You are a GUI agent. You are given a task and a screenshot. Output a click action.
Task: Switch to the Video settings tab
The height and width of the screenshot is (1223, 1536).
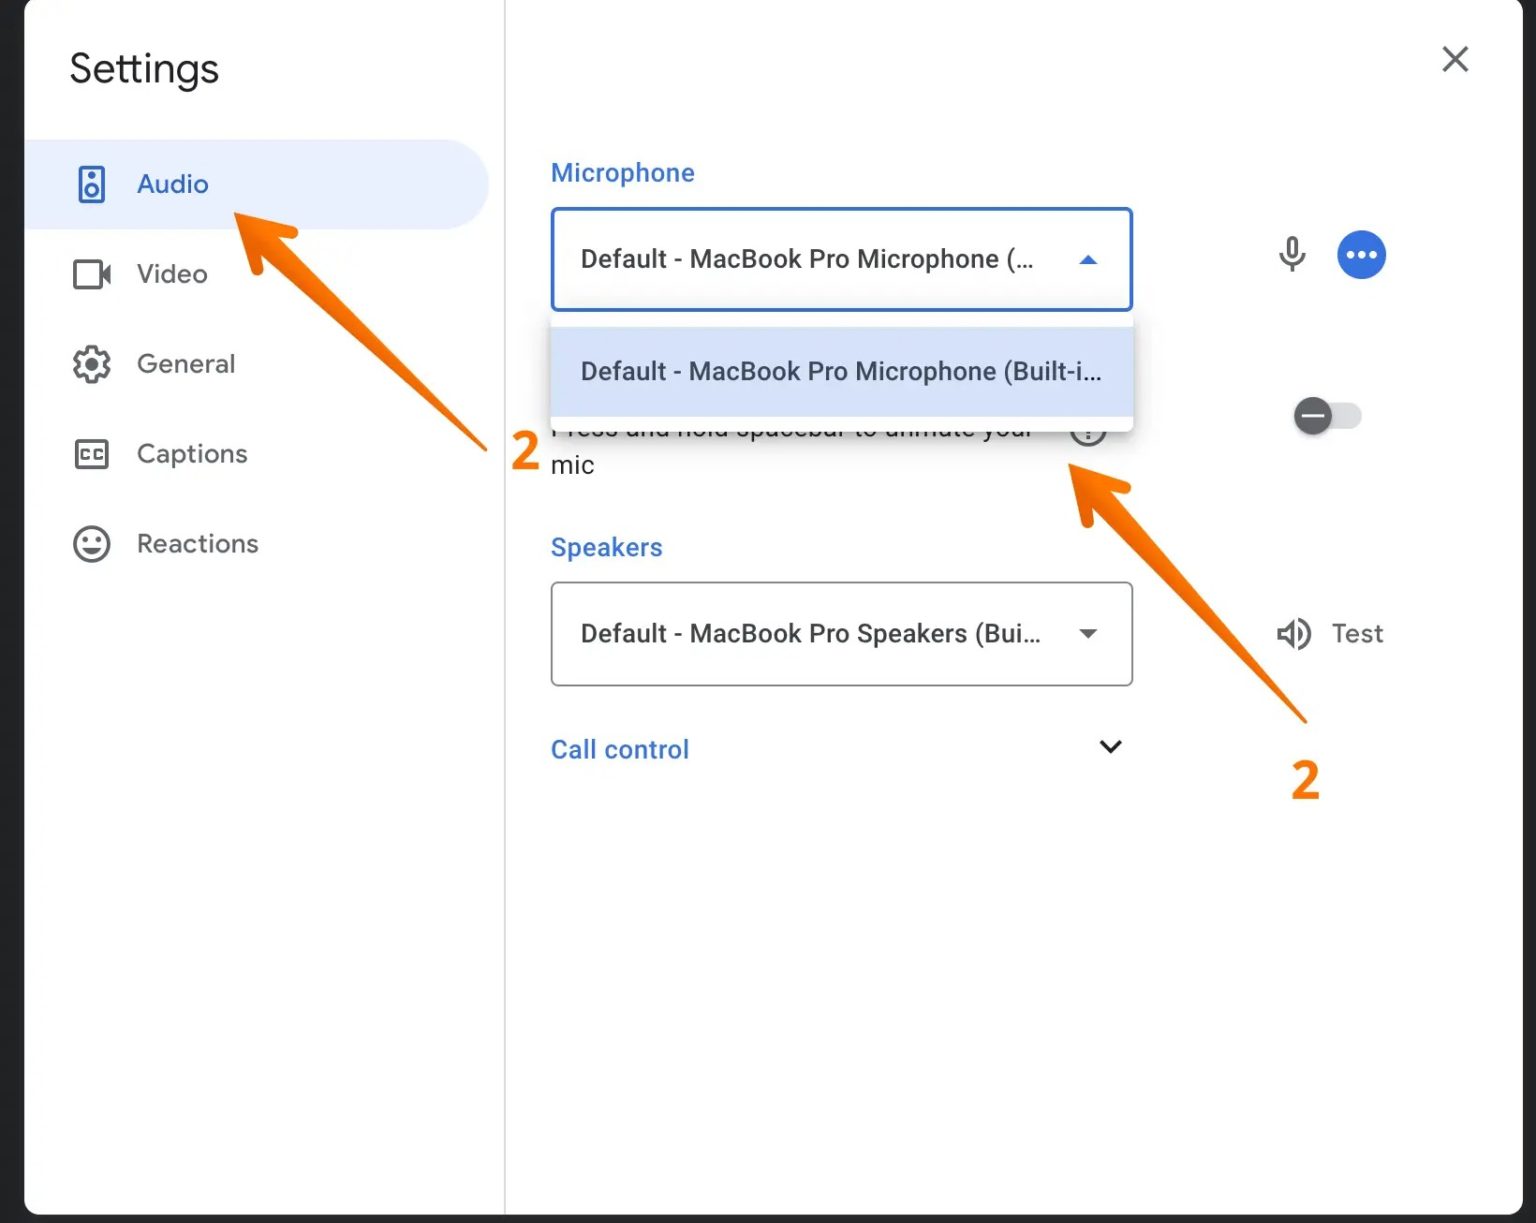170,273
